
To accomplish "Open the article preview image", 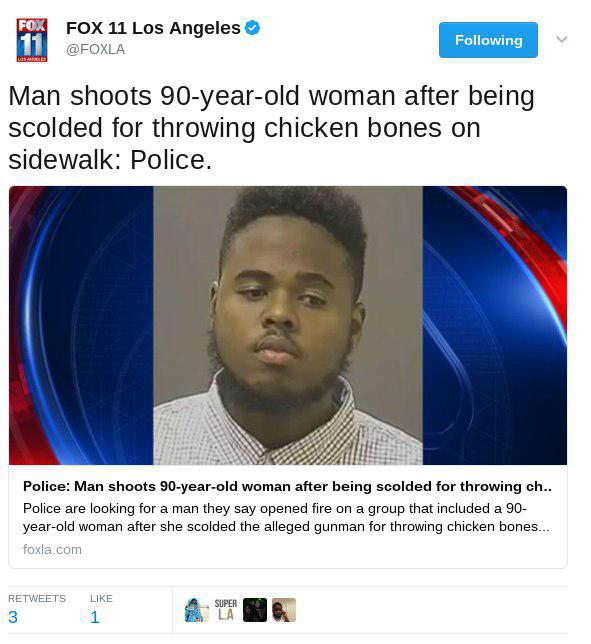I will point(288,325).
